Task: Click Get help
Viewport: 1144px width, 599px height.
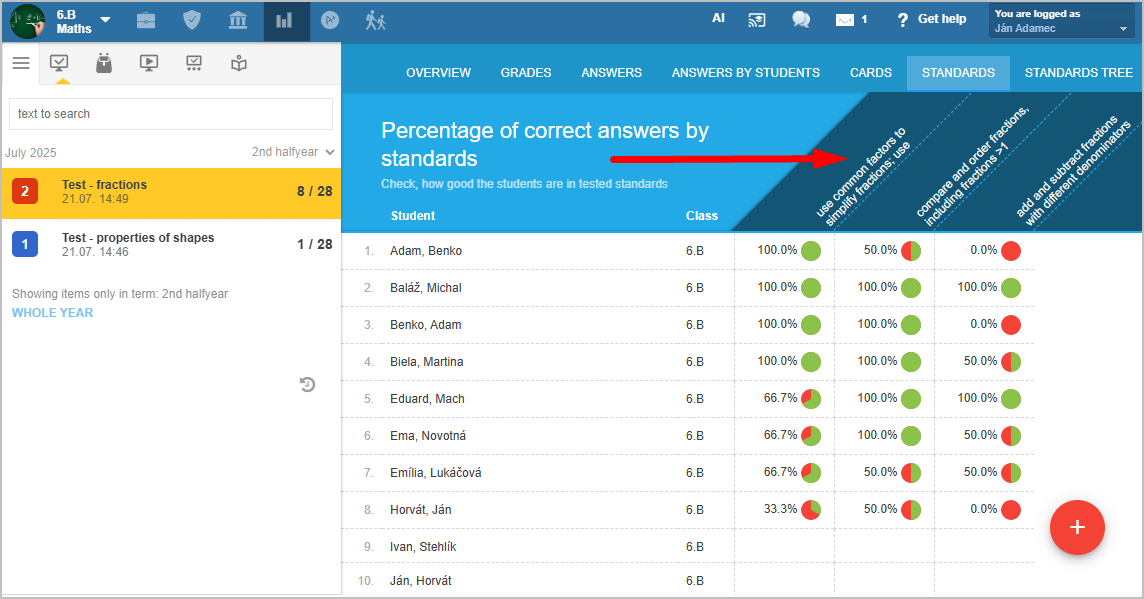Action: (932, 19)
